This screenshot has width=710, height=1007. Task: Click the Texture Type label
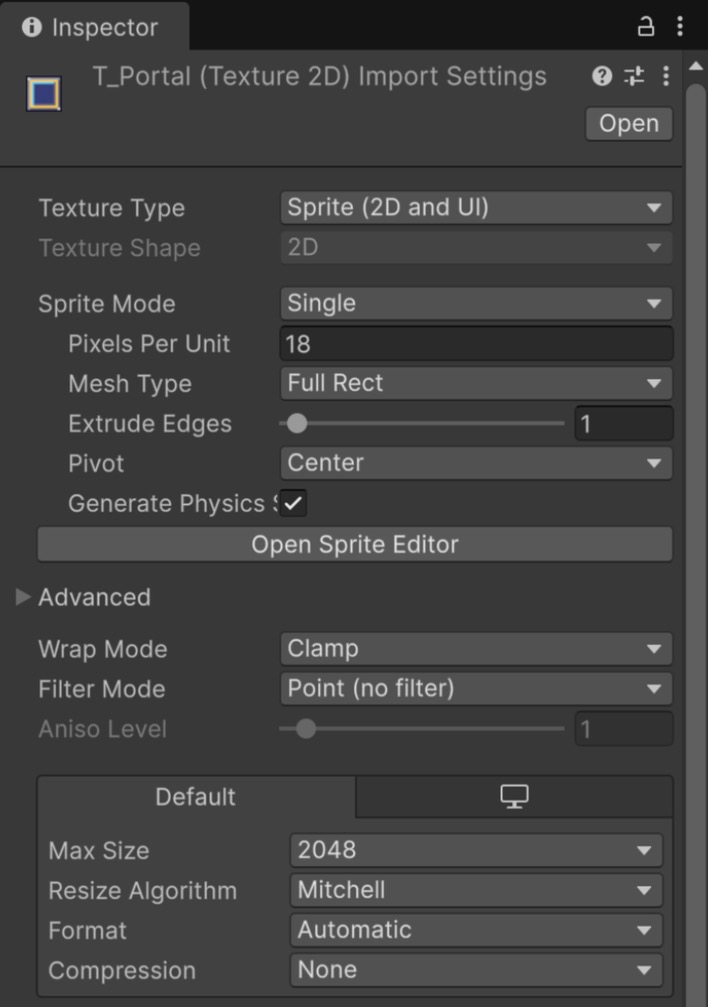coord(112,208)
